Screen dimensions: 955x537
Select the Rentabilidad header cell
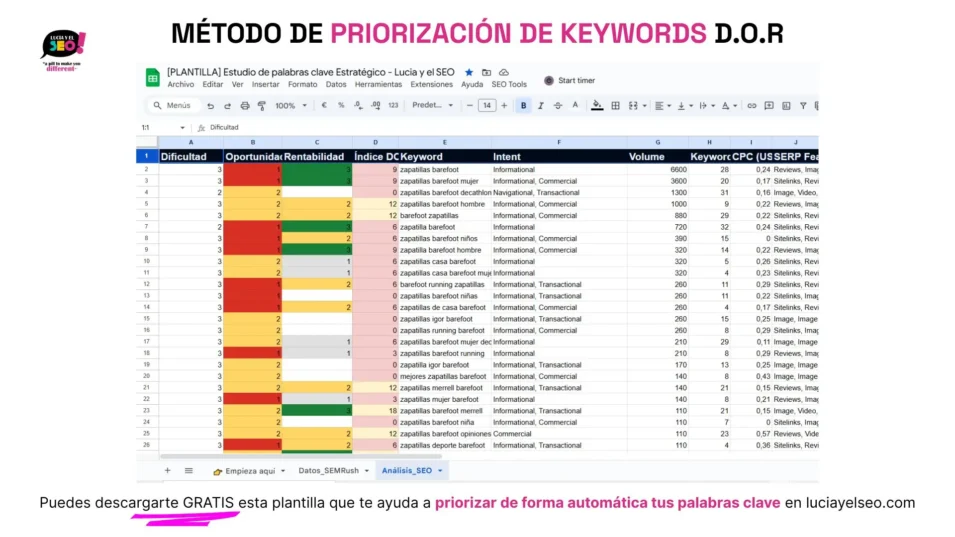point(317,156)
